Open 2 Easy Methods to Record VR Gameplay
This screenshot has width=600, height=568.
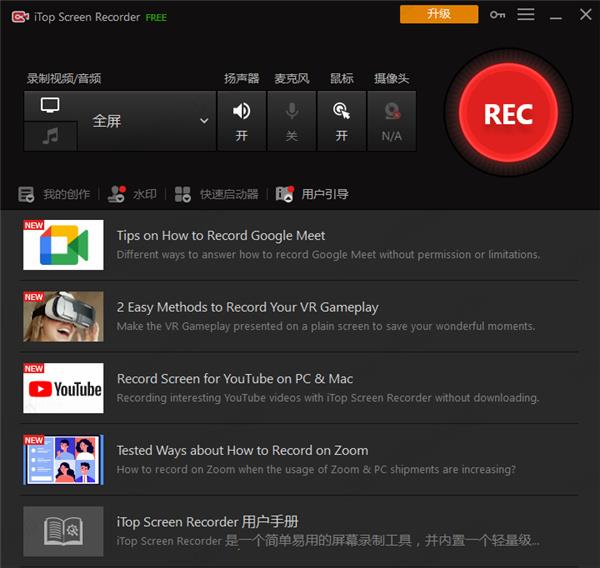coord(248,307)
